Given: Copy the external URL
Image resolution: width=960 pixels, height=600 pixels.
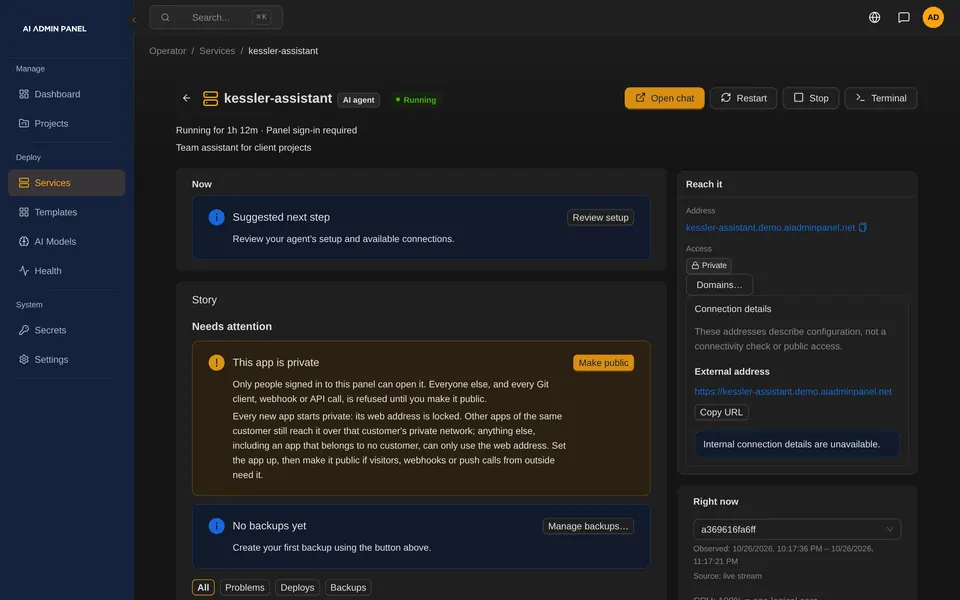Looking at the screenshot, I should point(721,412).
